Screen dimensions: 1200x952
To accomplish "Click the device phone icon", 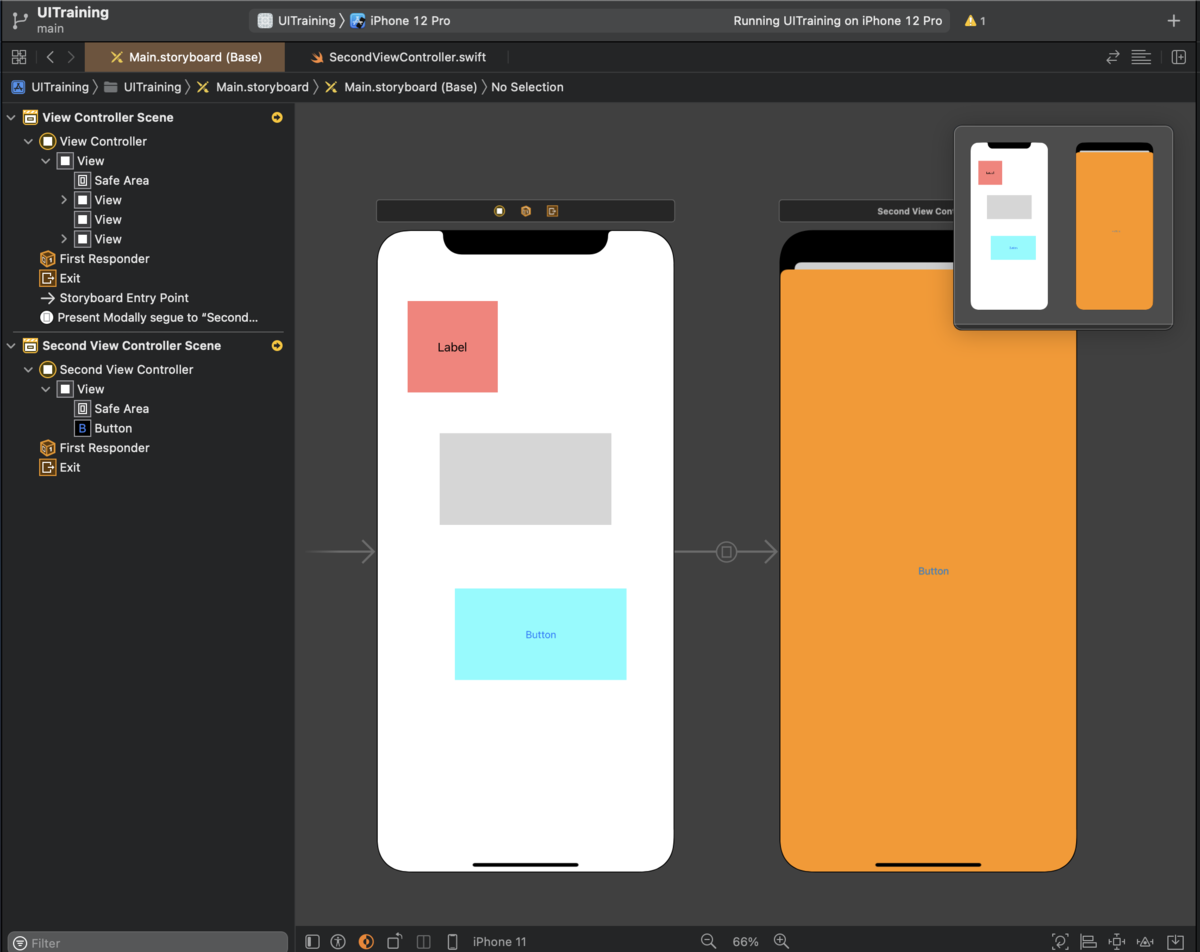I will (452, 941).
